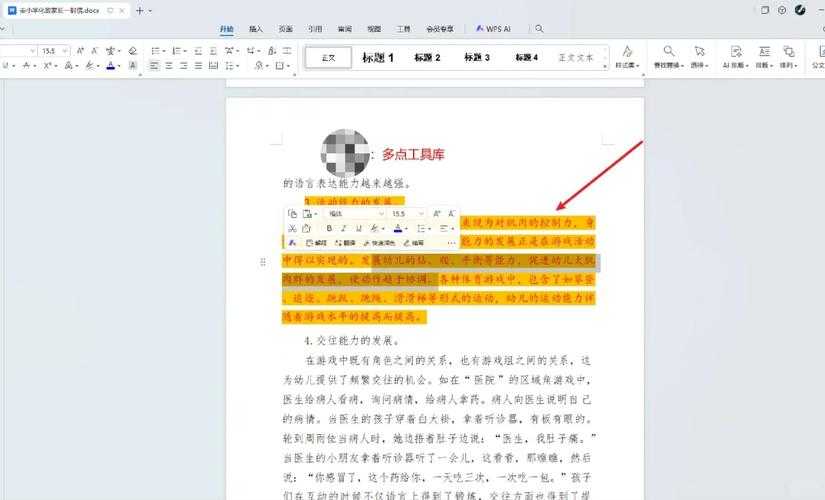Apply the 标题 1 style
The width and height of the screenshot is (825, 500).
pos(378,57)
